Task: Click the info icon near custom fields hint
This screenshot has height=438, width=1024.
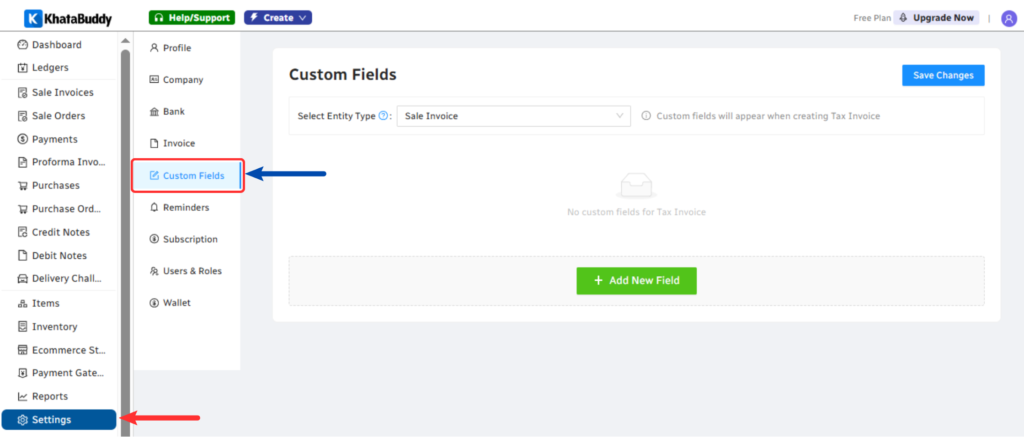Action: tap(646, 116)
